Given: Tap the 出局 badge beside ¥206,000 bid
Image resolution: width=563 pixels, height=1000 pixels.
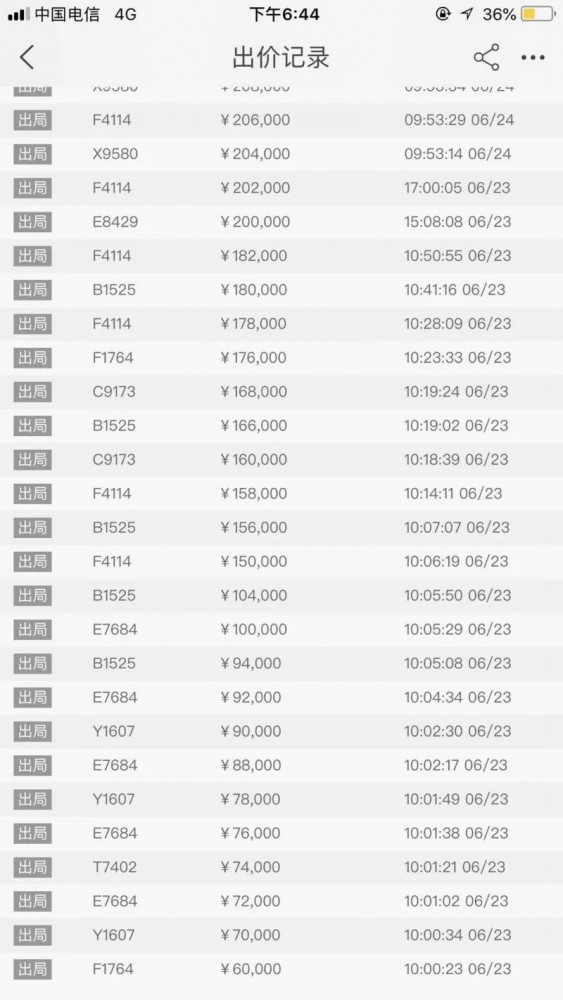Looking at the screenshot, I should [x=33, y=120].
